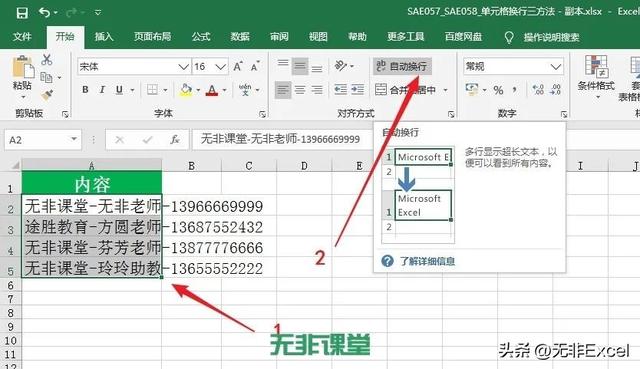Open the Undo history dropdown arrow
This screenshot has width=640, height=369.
click(x=56, y=13)
